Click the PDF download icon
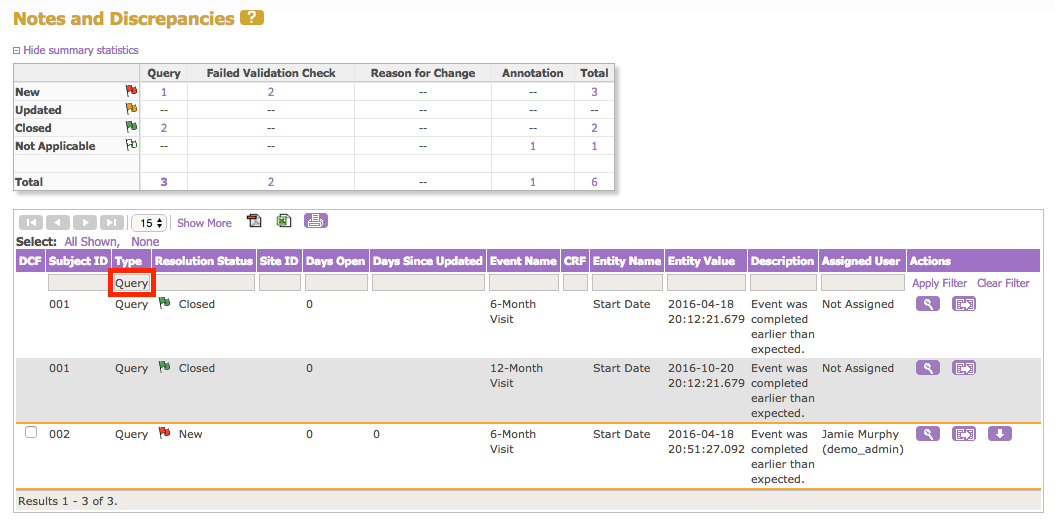Viewport: 1055px width, 525px height. pos(254,222)
